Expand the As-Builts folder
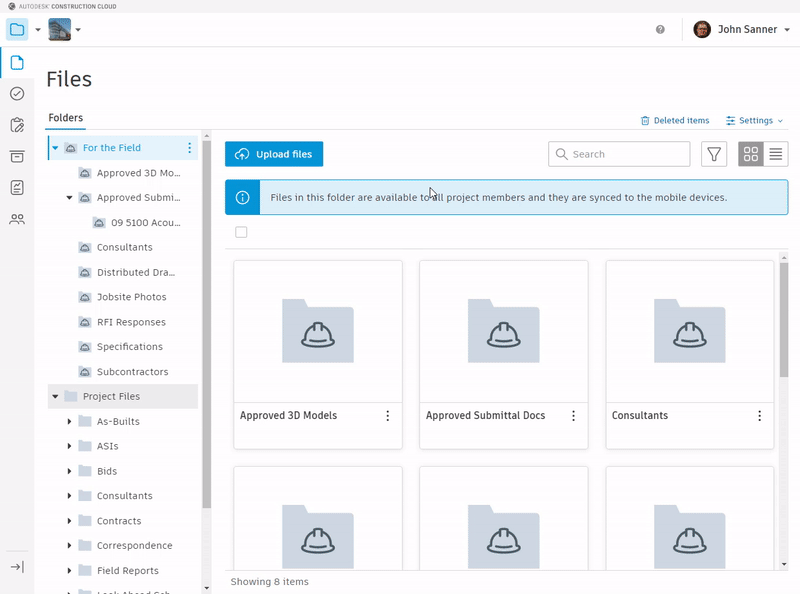The image size is (800, 594). [x=69, y=422]
